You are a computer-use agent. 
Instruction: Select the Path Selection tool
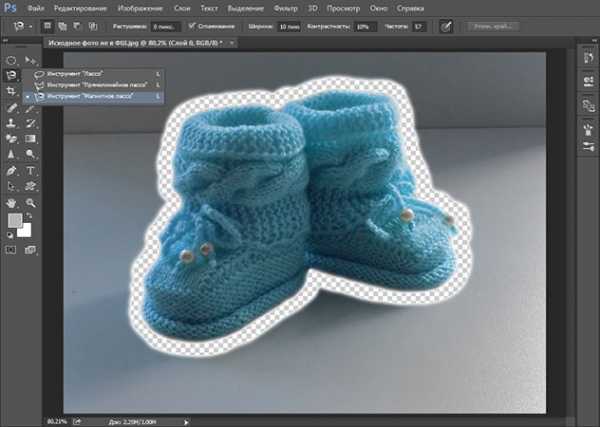pyautogui.click(x=11, y=186)
